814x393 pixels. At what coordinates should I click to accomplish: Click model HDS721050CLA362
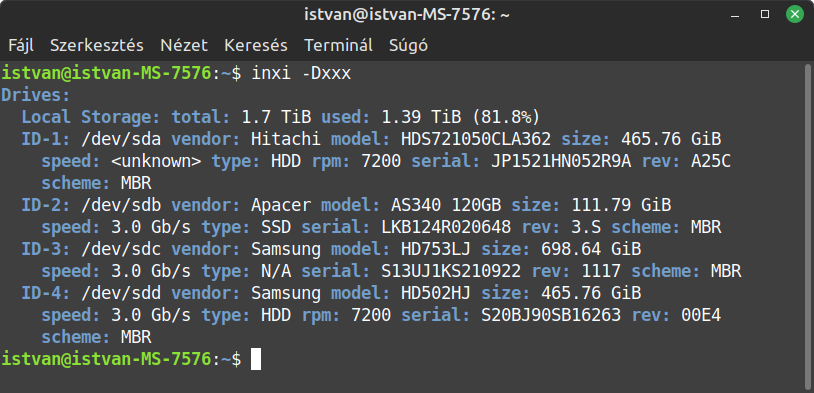click(476, 139)
